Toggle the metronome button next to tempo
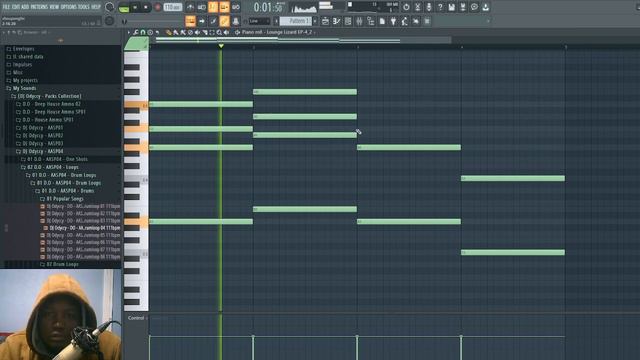Image resolution: width=640 pixels, height=360 pixels. [x=190, y=7]
